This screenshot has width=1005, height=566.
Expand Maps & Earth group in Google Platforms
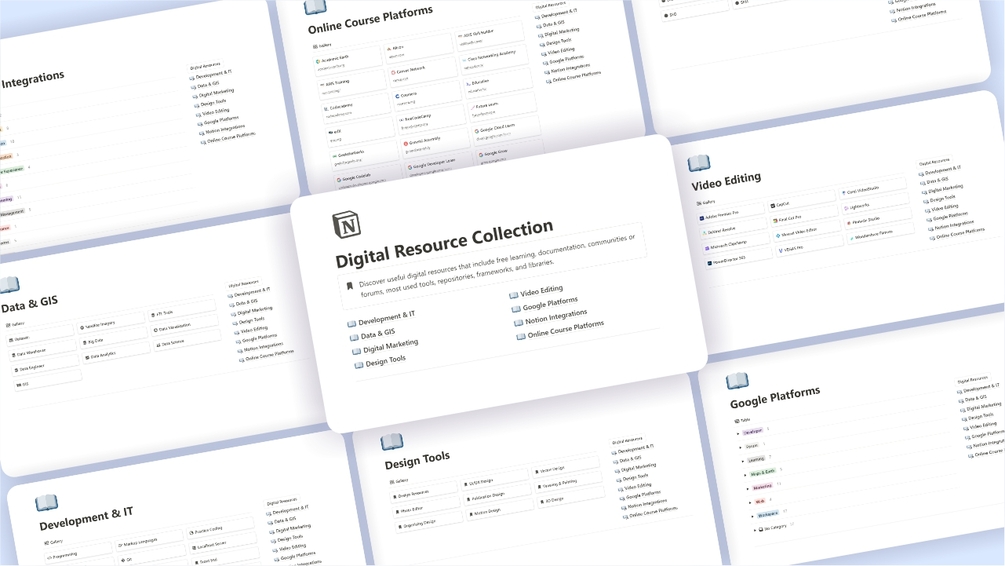coord(745,475)
